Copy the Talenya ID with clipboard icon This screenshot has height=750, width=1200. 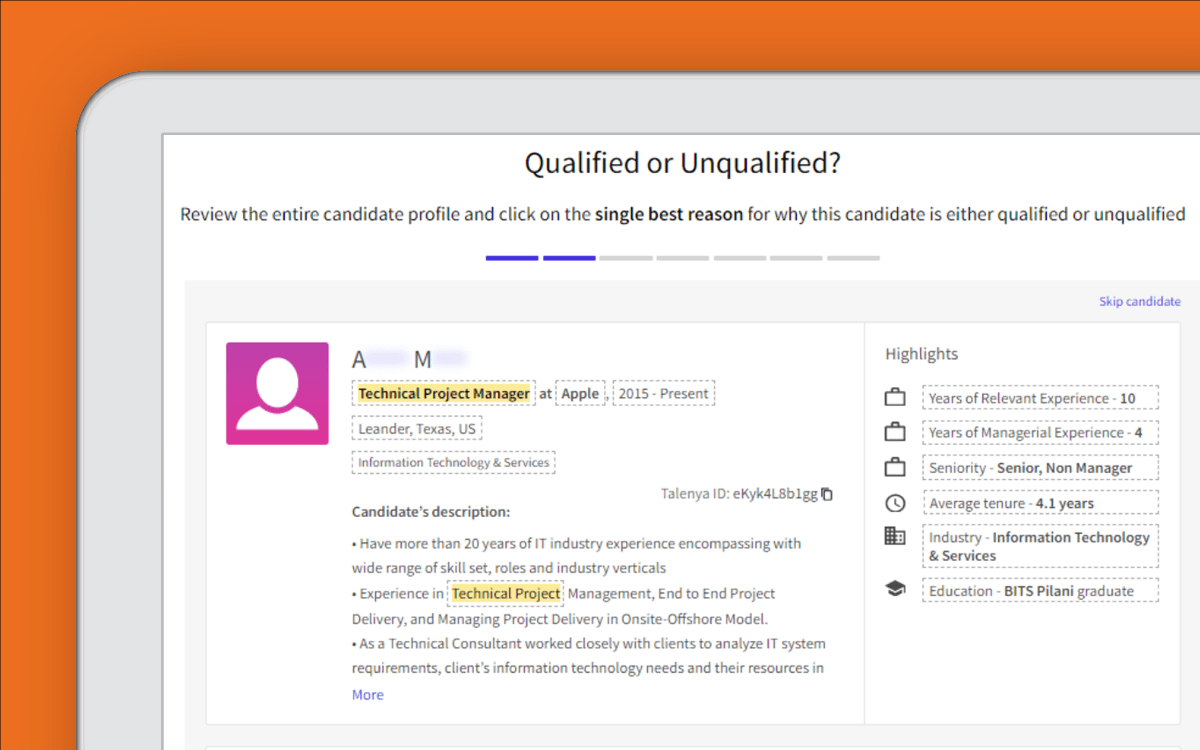[827, 493]
